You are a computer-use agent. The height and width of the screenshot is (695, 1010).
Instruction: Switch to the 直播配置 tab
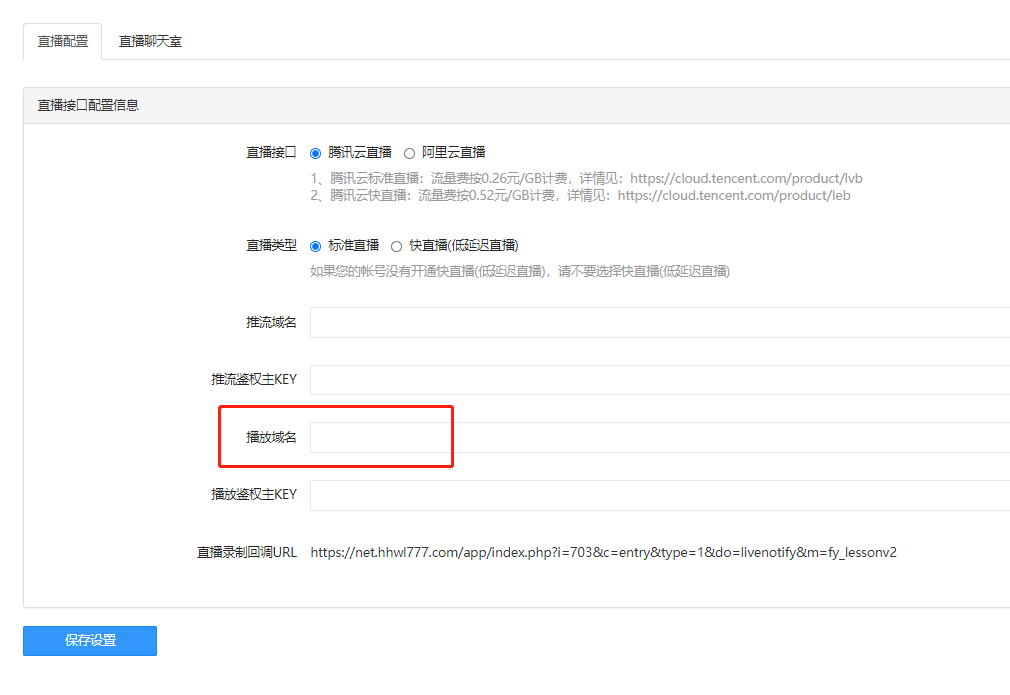tap(62, 41)
